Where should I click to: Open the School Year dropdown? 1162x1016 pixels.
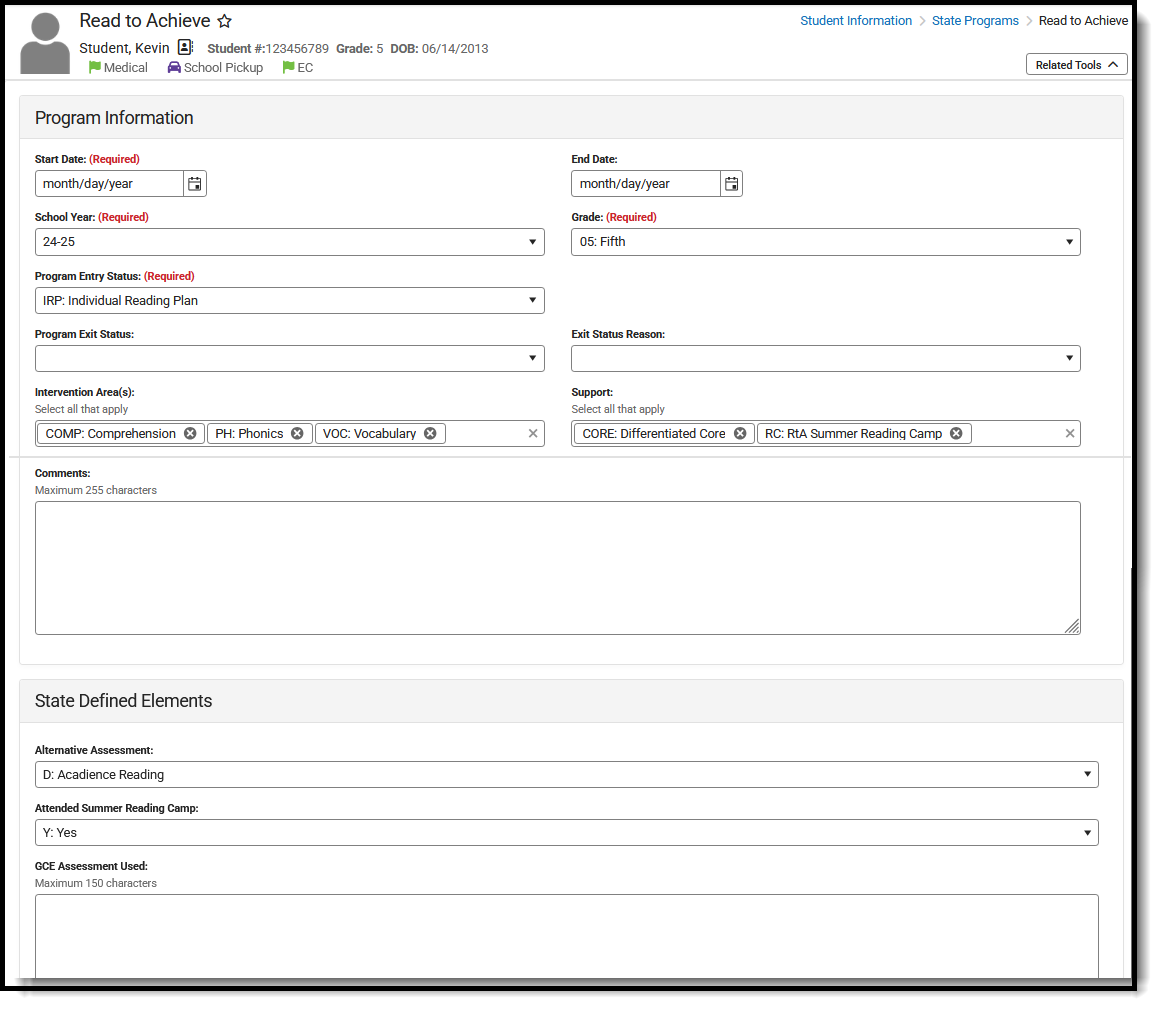[290, 242]
